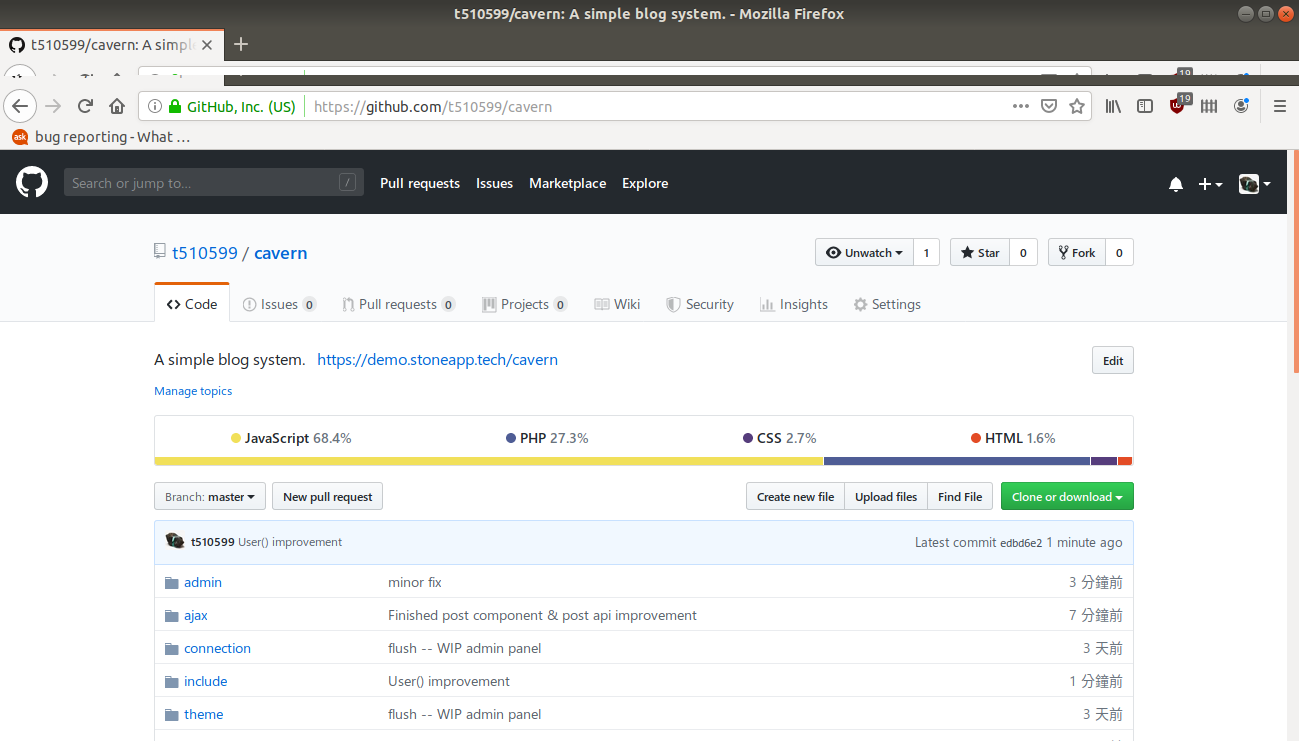Click the New pull request button
1299x741 pixels.
[x=327, y=497]
